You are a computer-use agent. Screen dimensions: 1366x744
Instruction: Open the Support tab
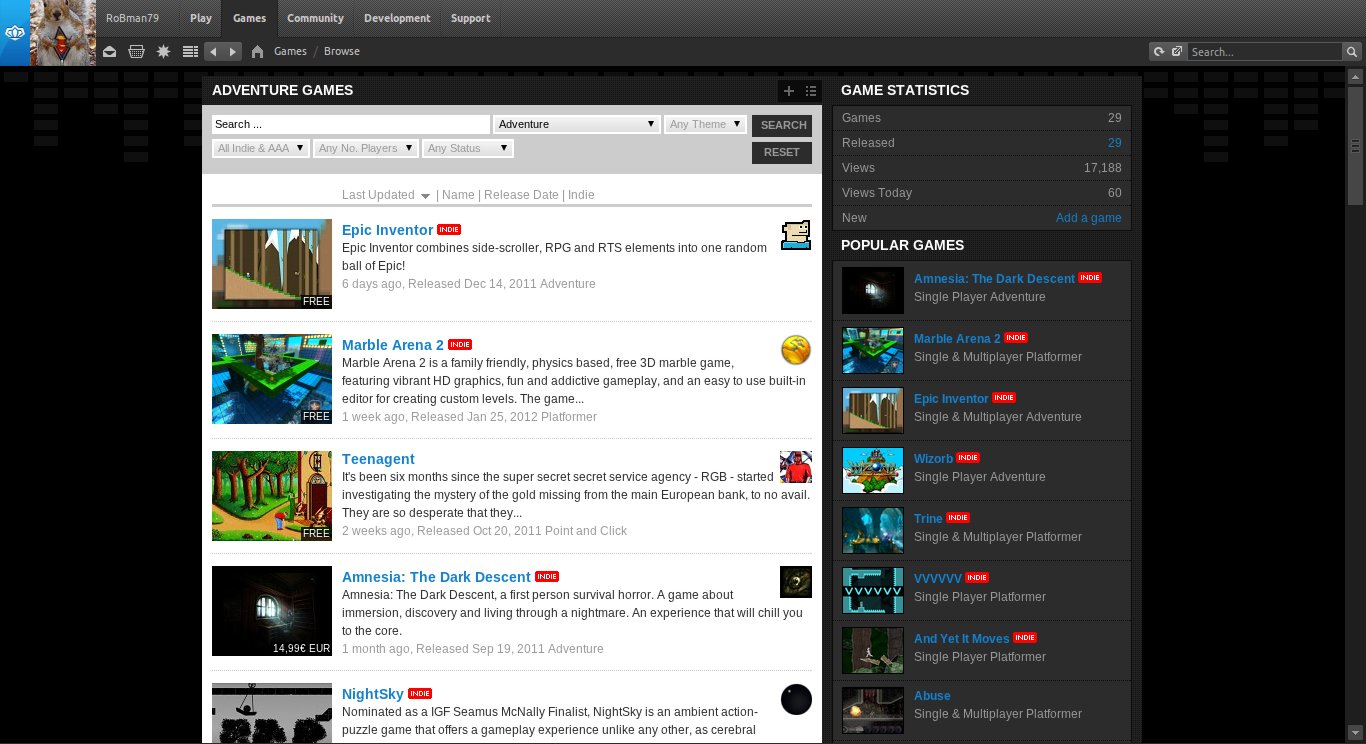click(470, 18)
